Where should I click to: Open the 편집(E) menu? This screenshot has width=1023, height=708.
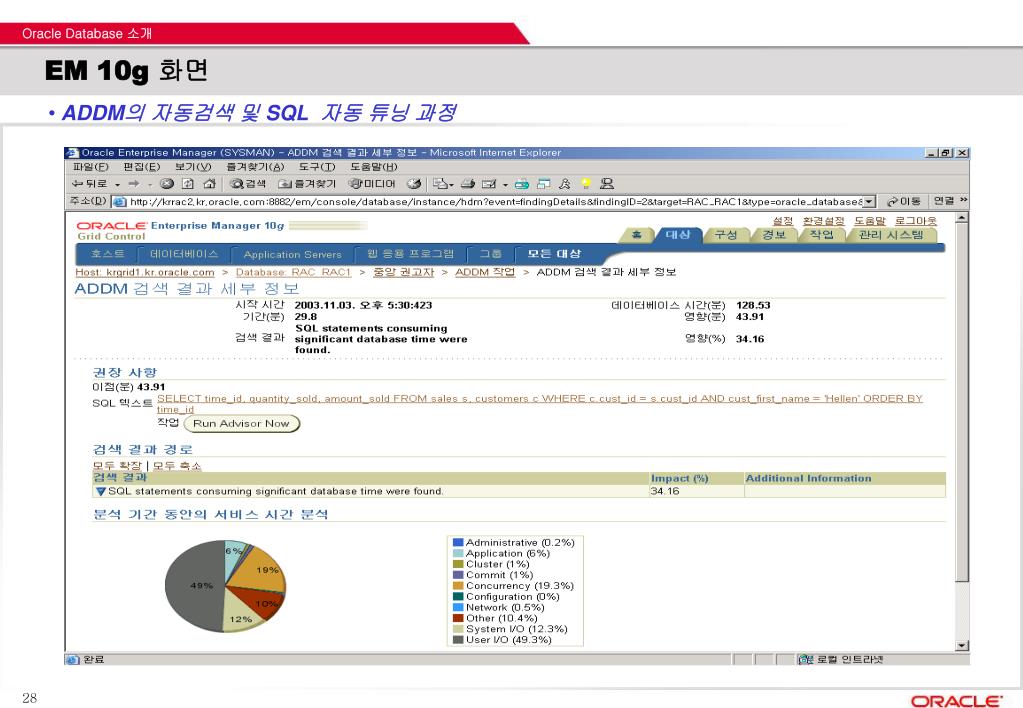pos(142,167)
